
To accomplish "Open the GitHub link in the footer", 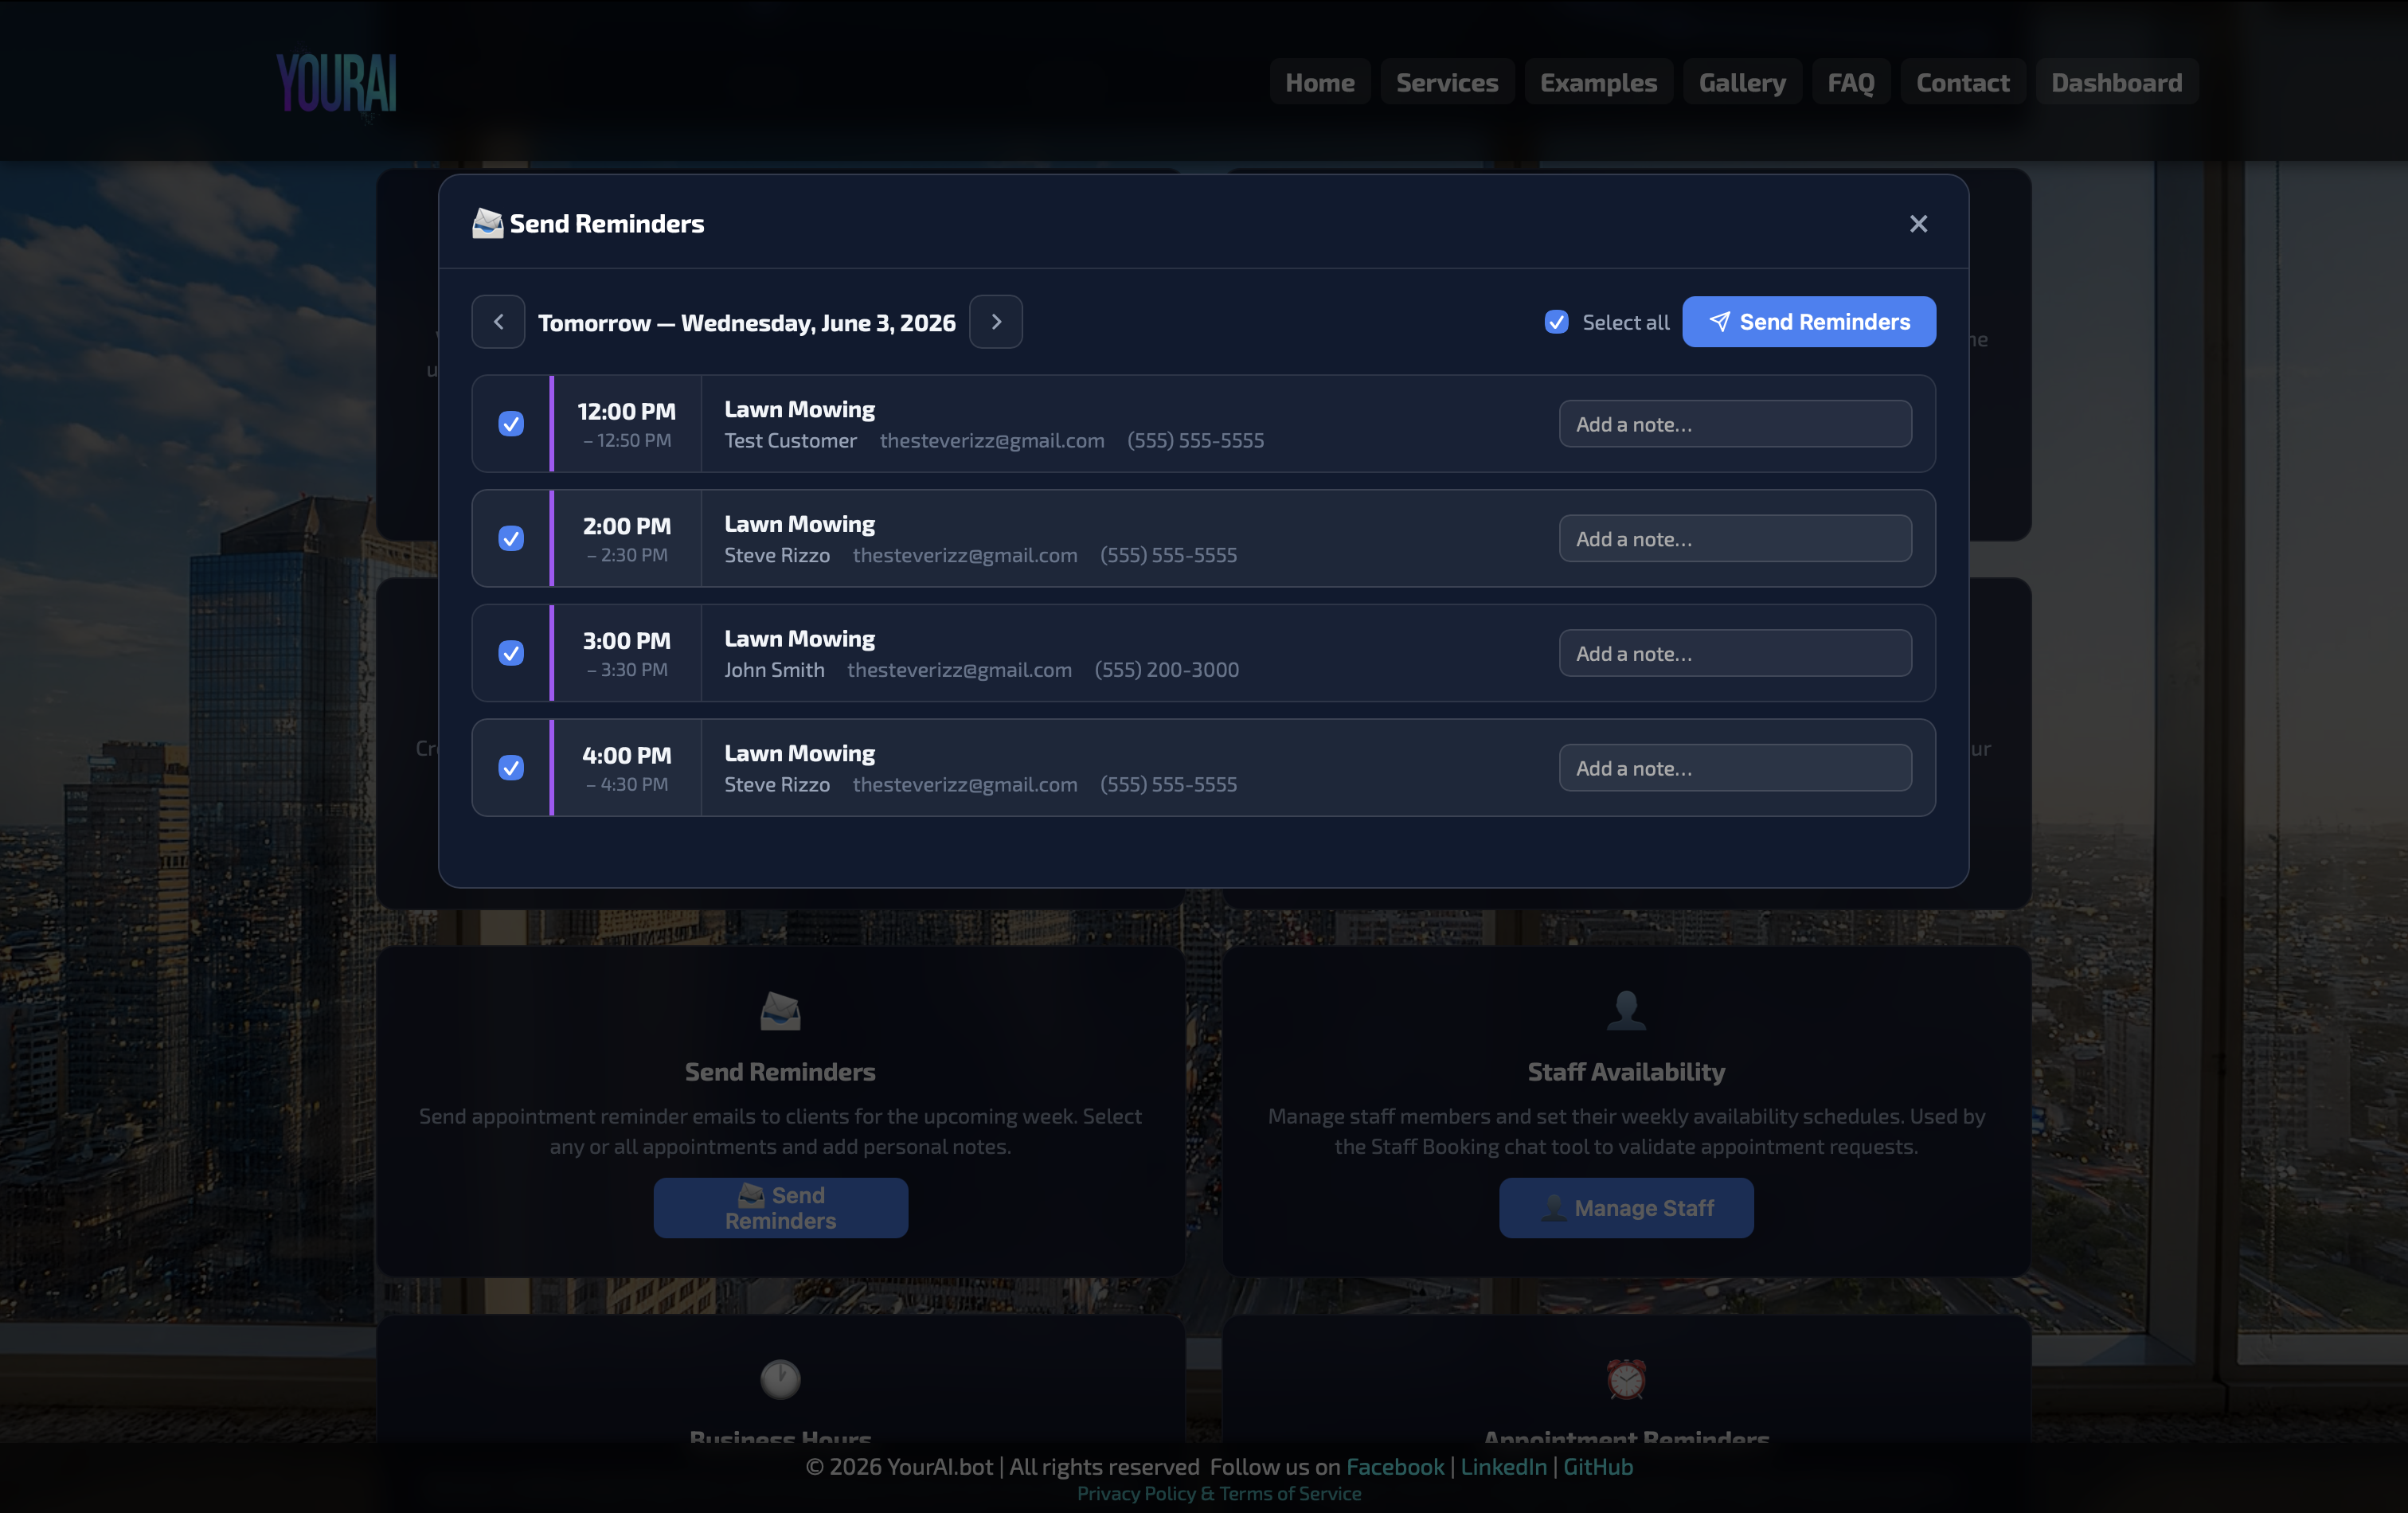I will pos(1598,1467).
